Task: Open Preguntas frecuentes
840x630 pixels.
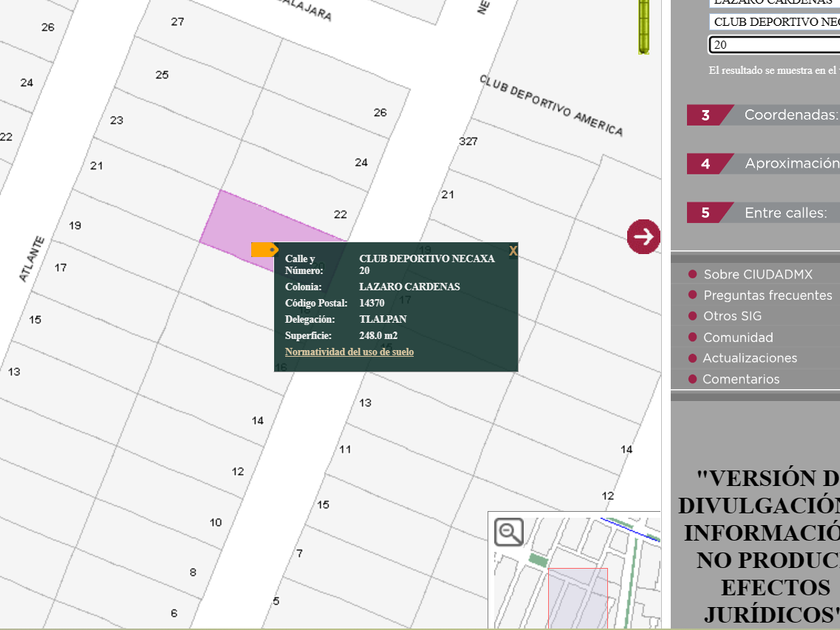Action: tap(767, 295)
